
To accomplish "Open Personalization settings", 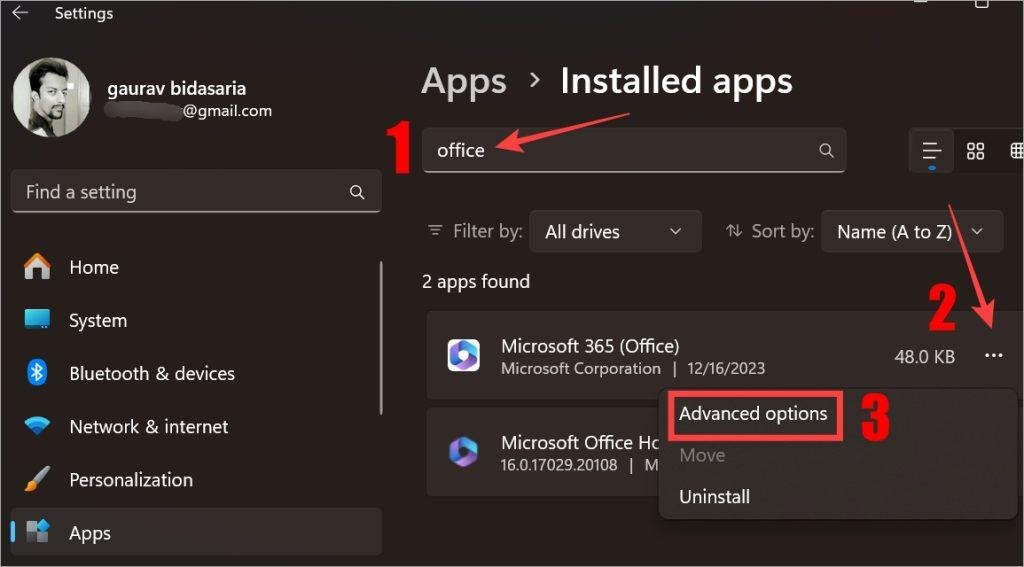I will coord(196,479).
